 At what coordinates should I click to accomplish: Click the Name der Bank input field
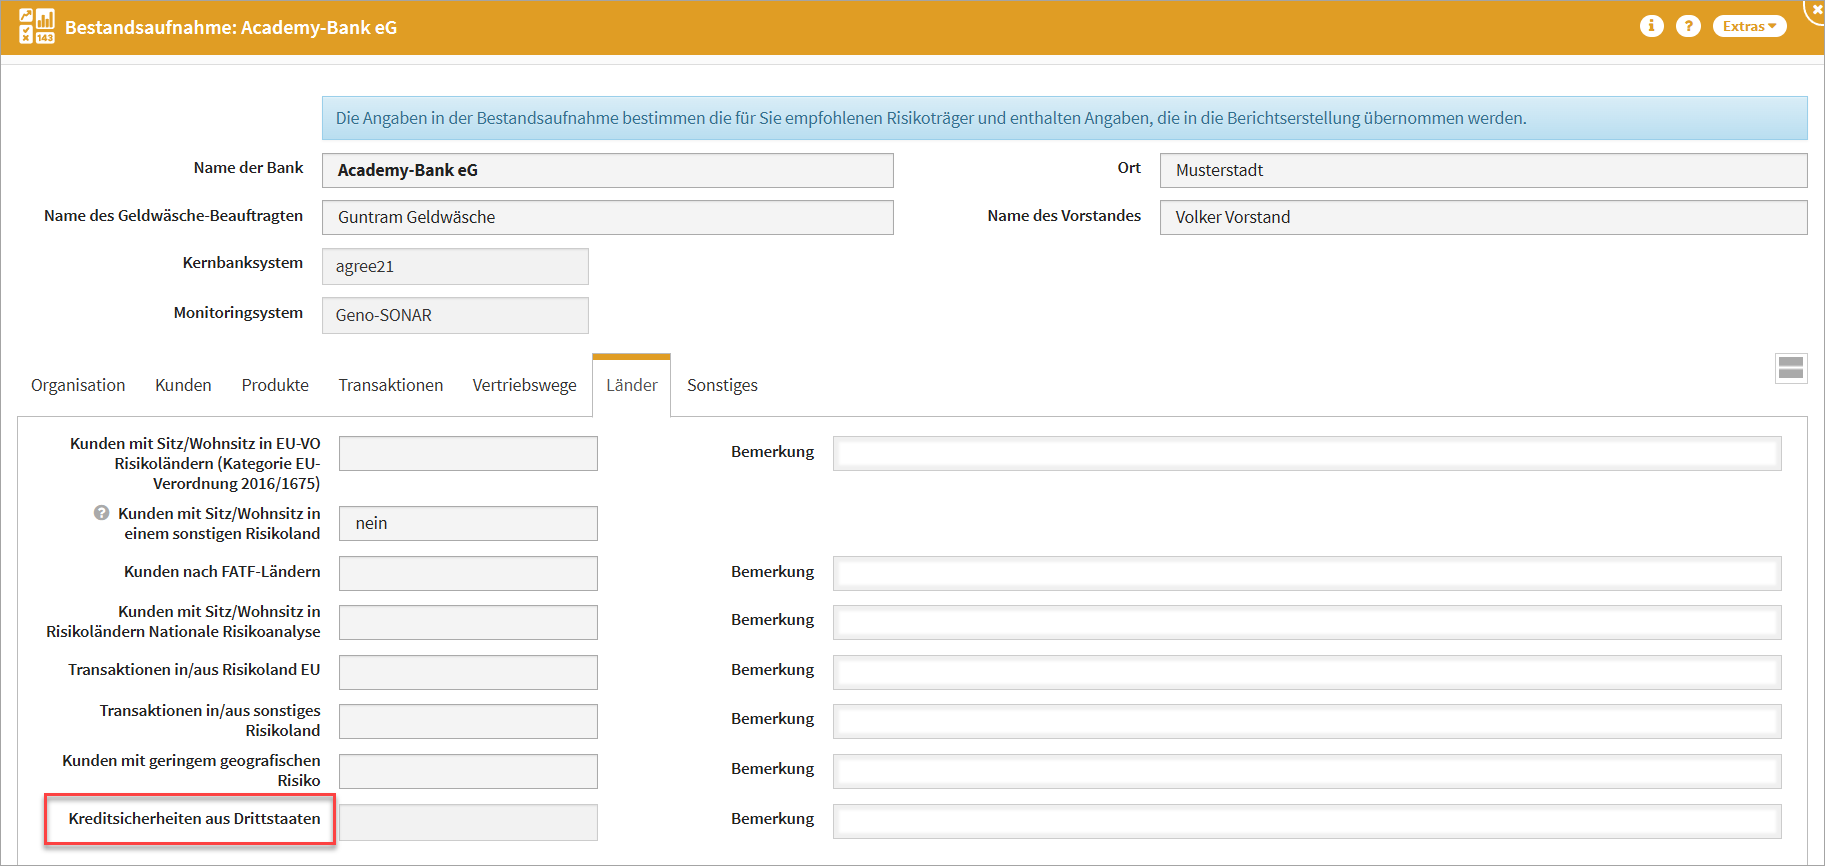click(x=607, y=170)
